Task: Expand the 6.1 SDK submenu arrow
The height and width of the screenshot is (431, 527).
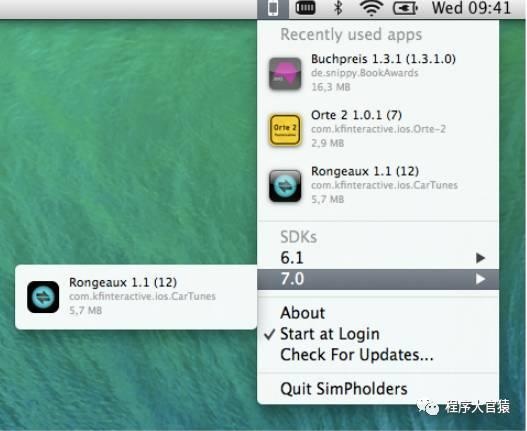Action: (481, 258)
